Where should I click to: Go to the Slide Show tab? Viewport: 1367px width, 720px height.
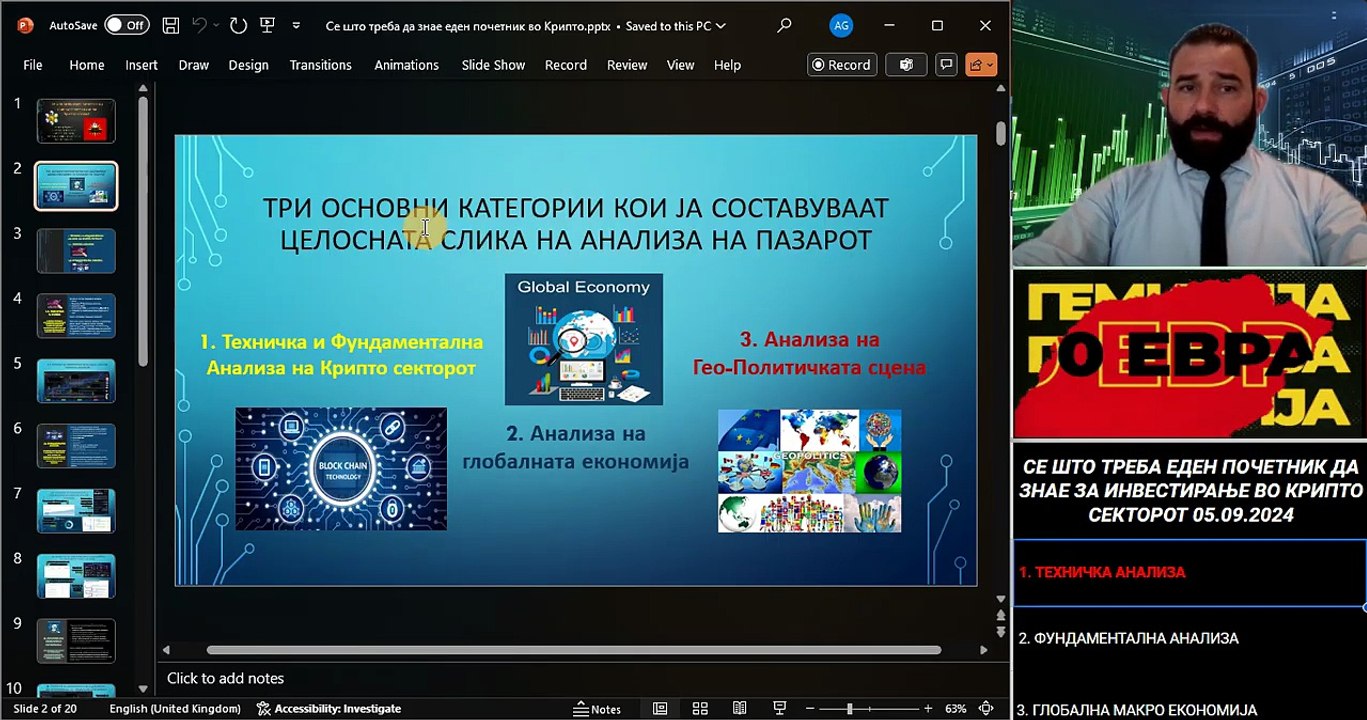tap(493, 65)
